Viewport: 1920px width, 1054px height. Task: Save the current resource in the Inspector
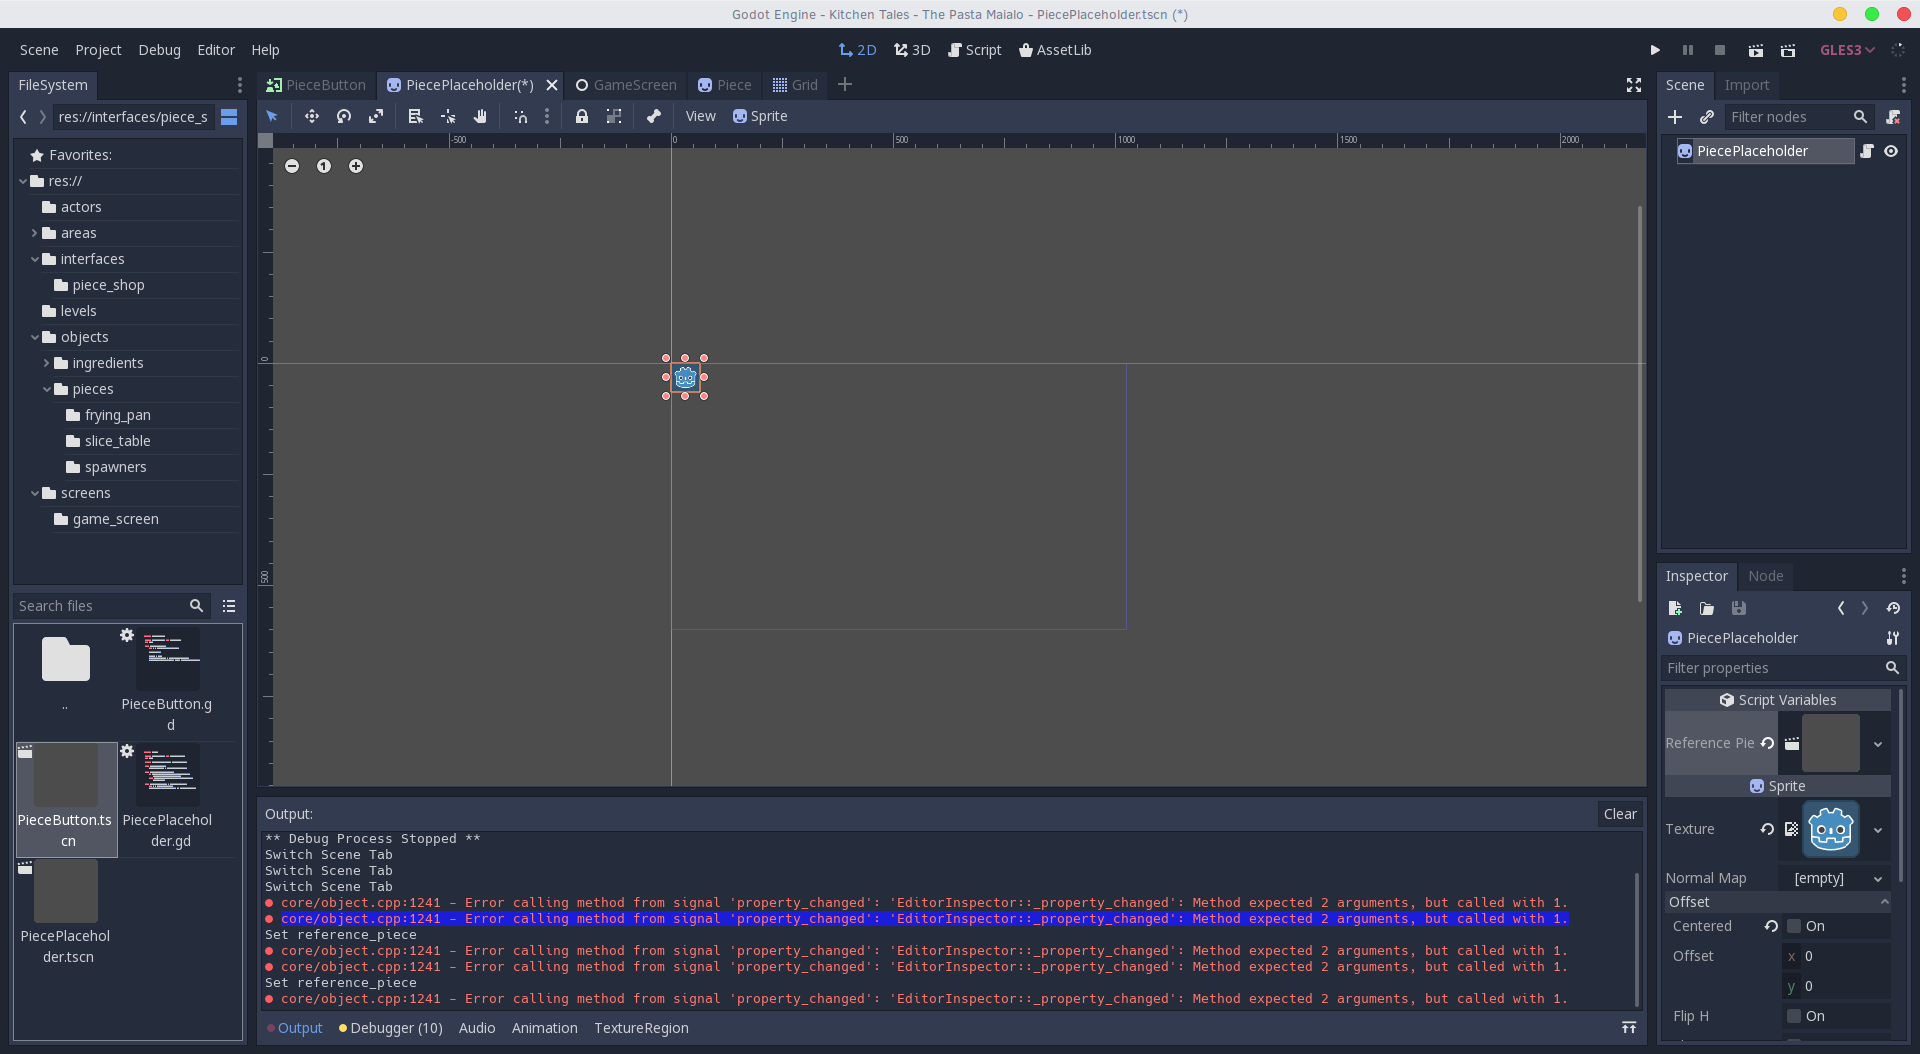(x=1739, y=609)
